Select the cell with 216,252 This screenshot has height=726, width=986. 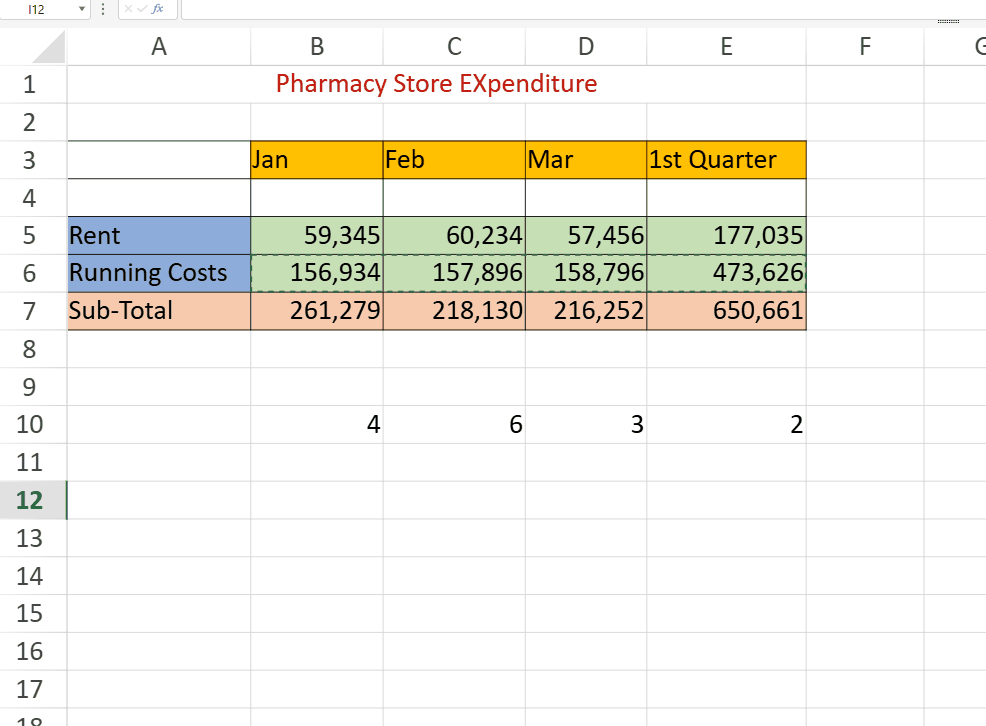(x=586, y=311)
